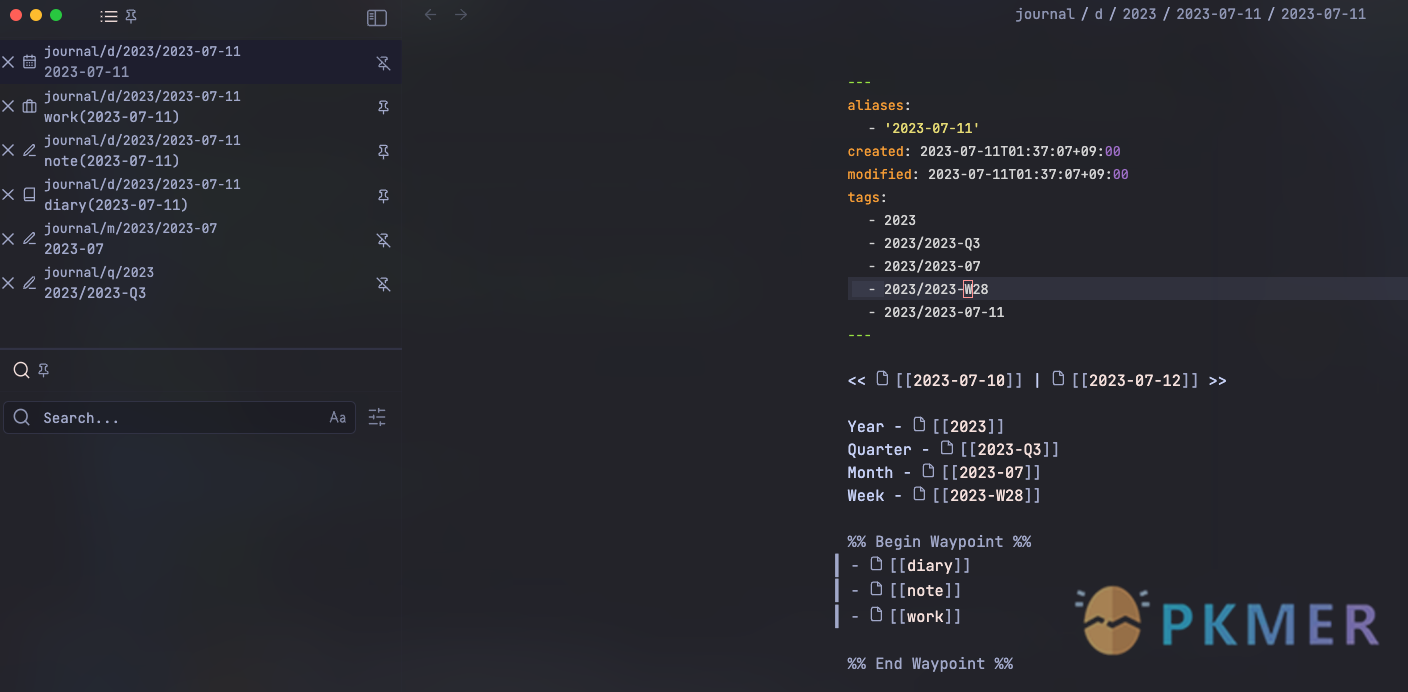Unpin the 2023-07-11 daily note tab
This screenshot has width=1408, height=692.
383,62
